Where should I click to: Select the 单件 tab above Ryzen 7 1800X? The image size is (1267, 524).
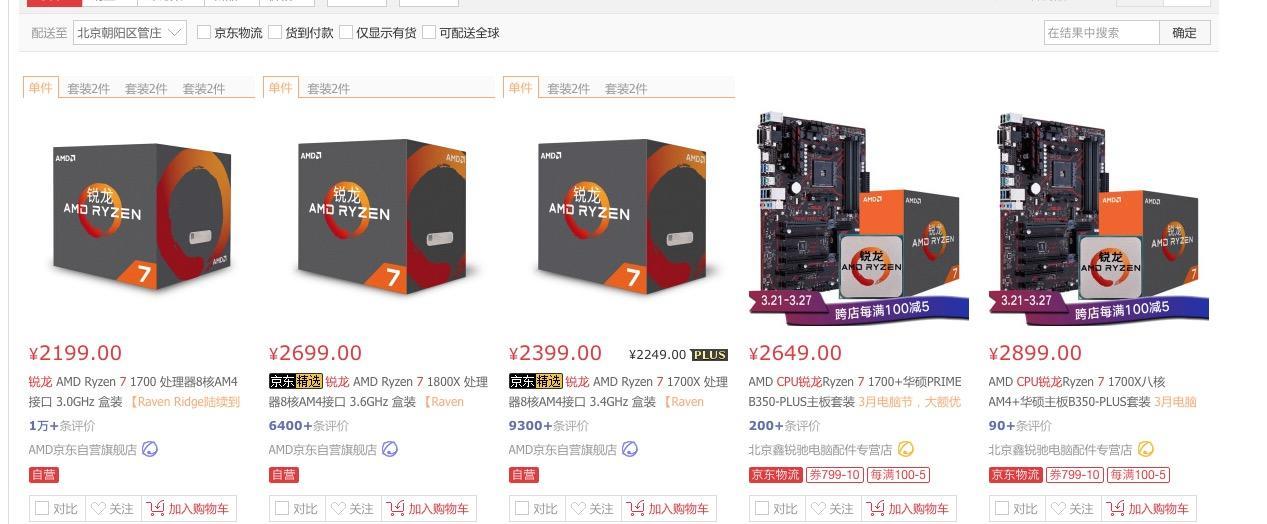(280, 87)
